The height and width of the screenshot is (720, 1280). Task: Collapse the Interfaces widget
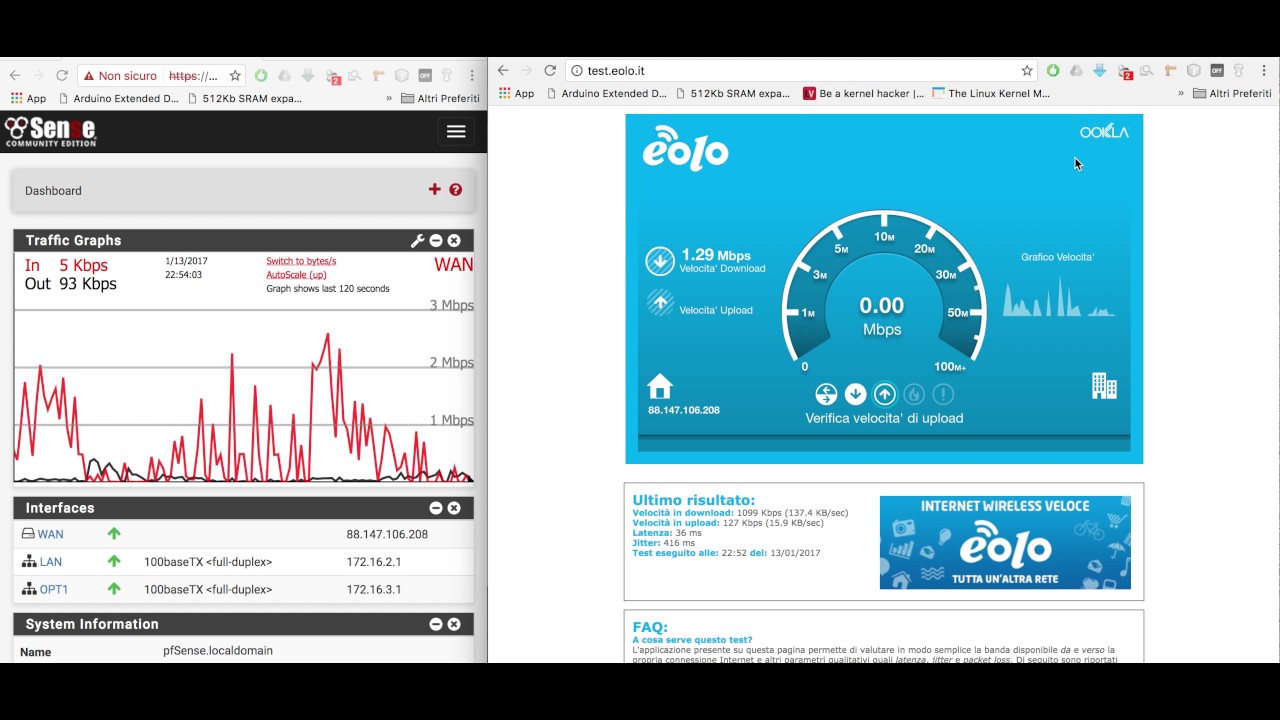point(436,508)
